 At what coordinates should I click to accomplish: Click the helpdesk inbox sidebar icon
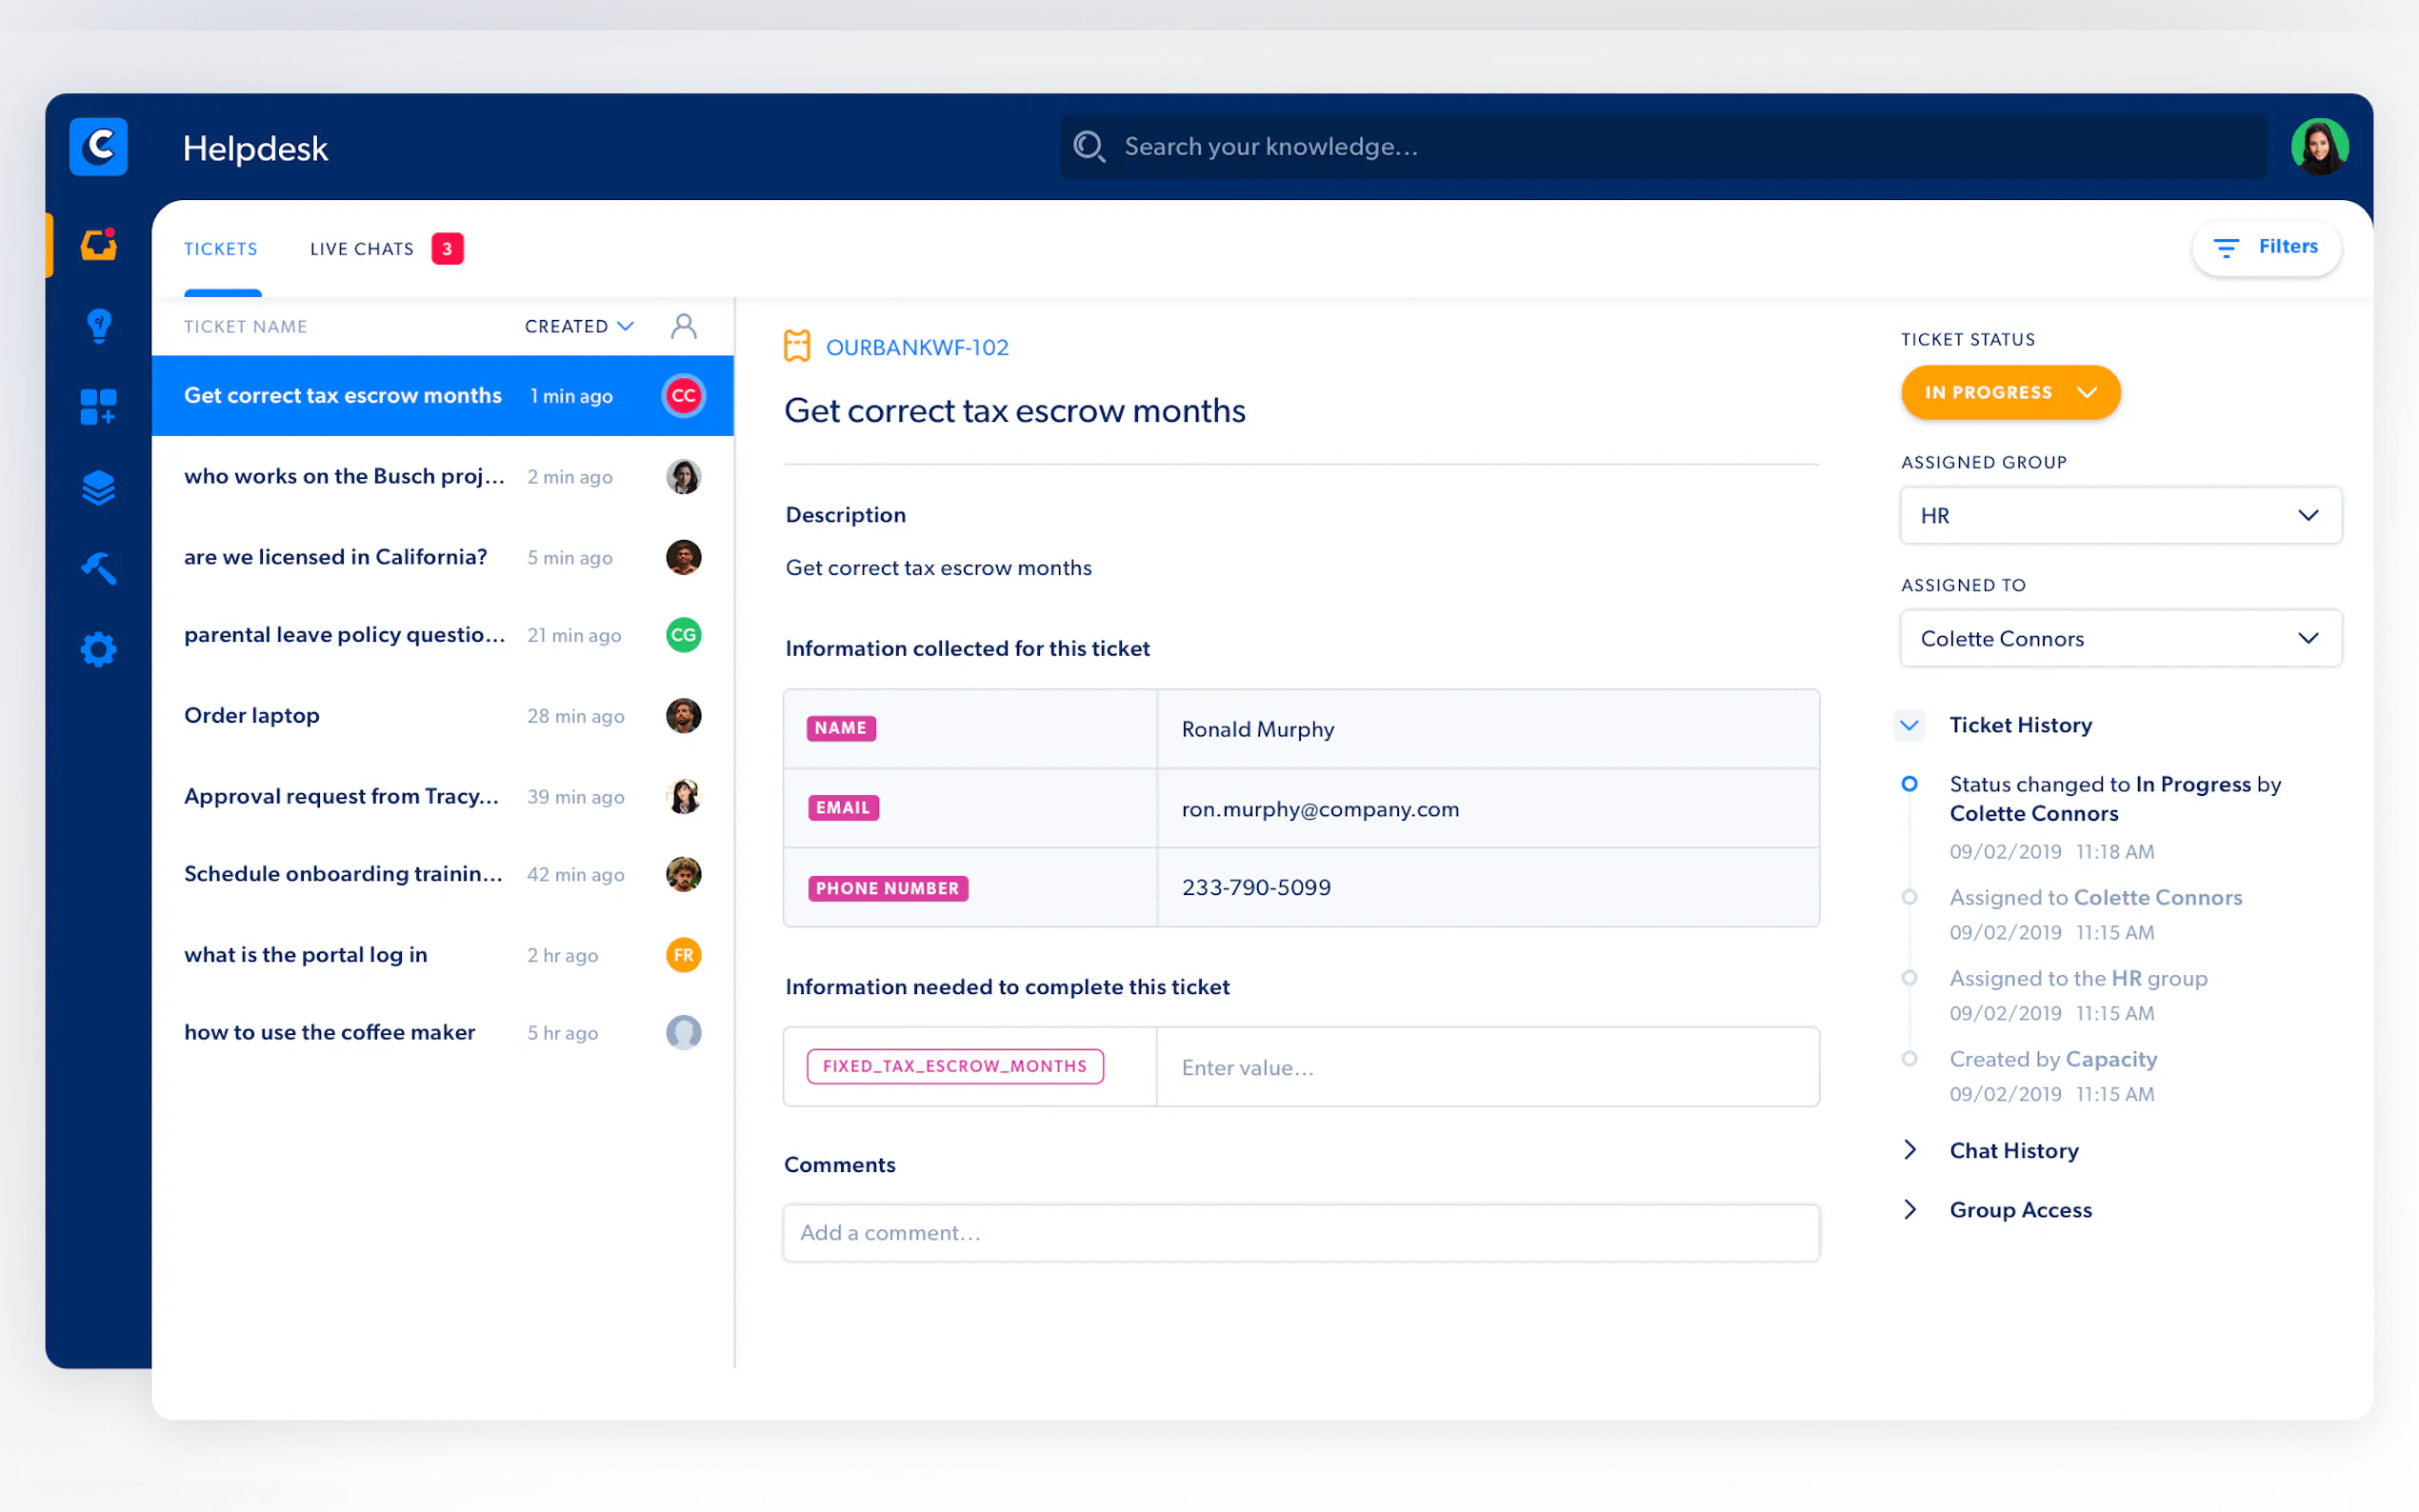click(x=98, y=245)
